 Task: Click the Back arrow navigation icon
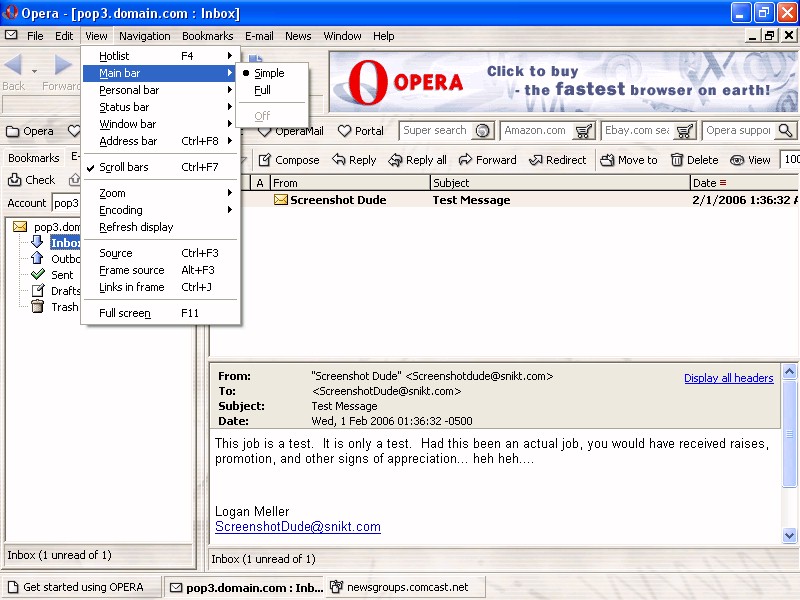tap(13, 65)
